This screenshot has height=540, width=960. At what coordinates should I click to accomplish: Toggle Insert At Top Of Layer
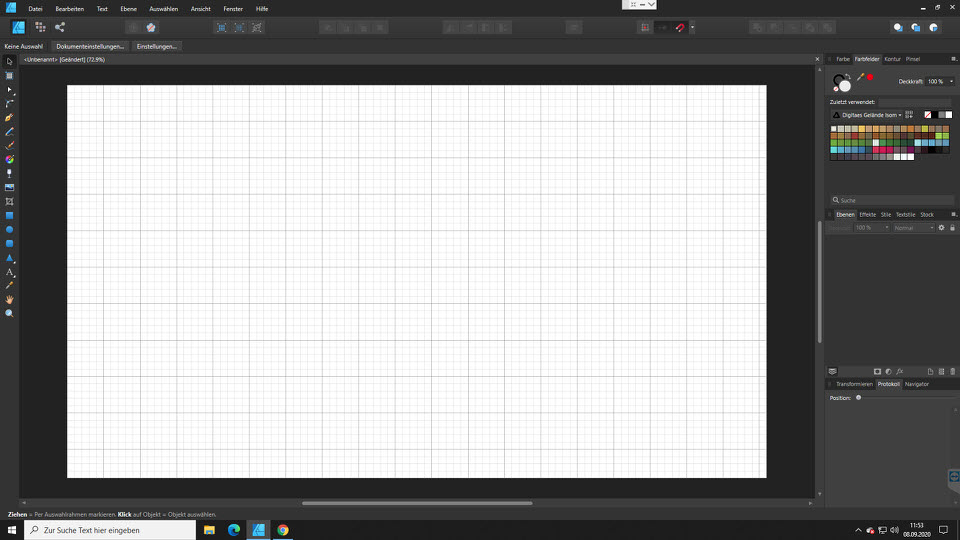pos(915,27)
